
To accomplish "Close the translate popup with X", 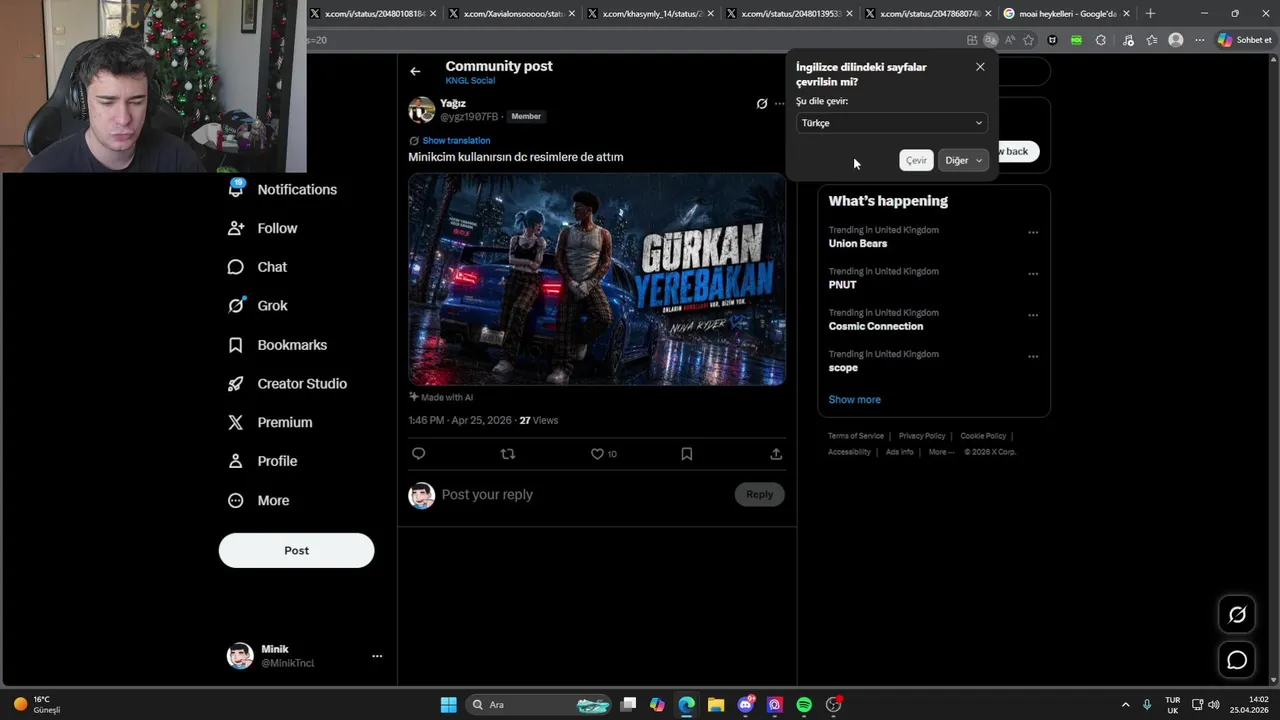I will tap(980, 67).
